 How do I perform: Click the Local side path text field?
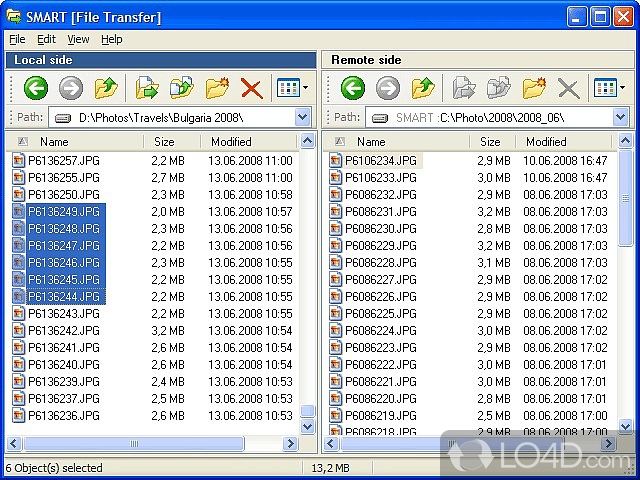point(180,118)
